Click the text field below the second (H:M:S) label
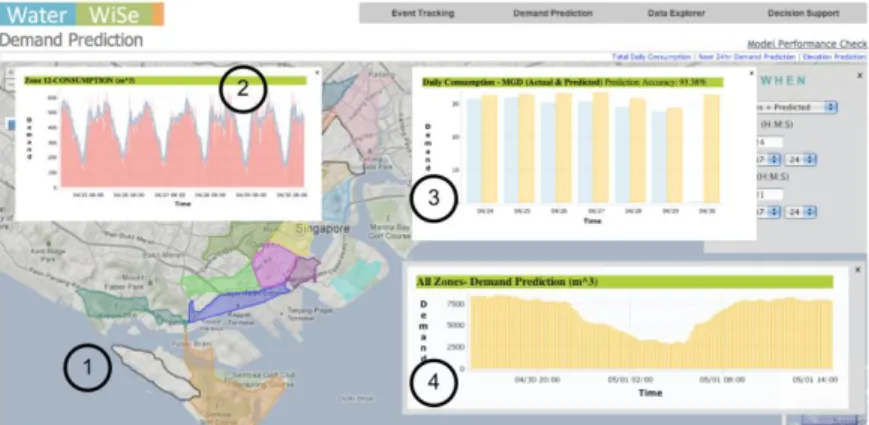The image size is (869, 425). click(x=770, y=194)
